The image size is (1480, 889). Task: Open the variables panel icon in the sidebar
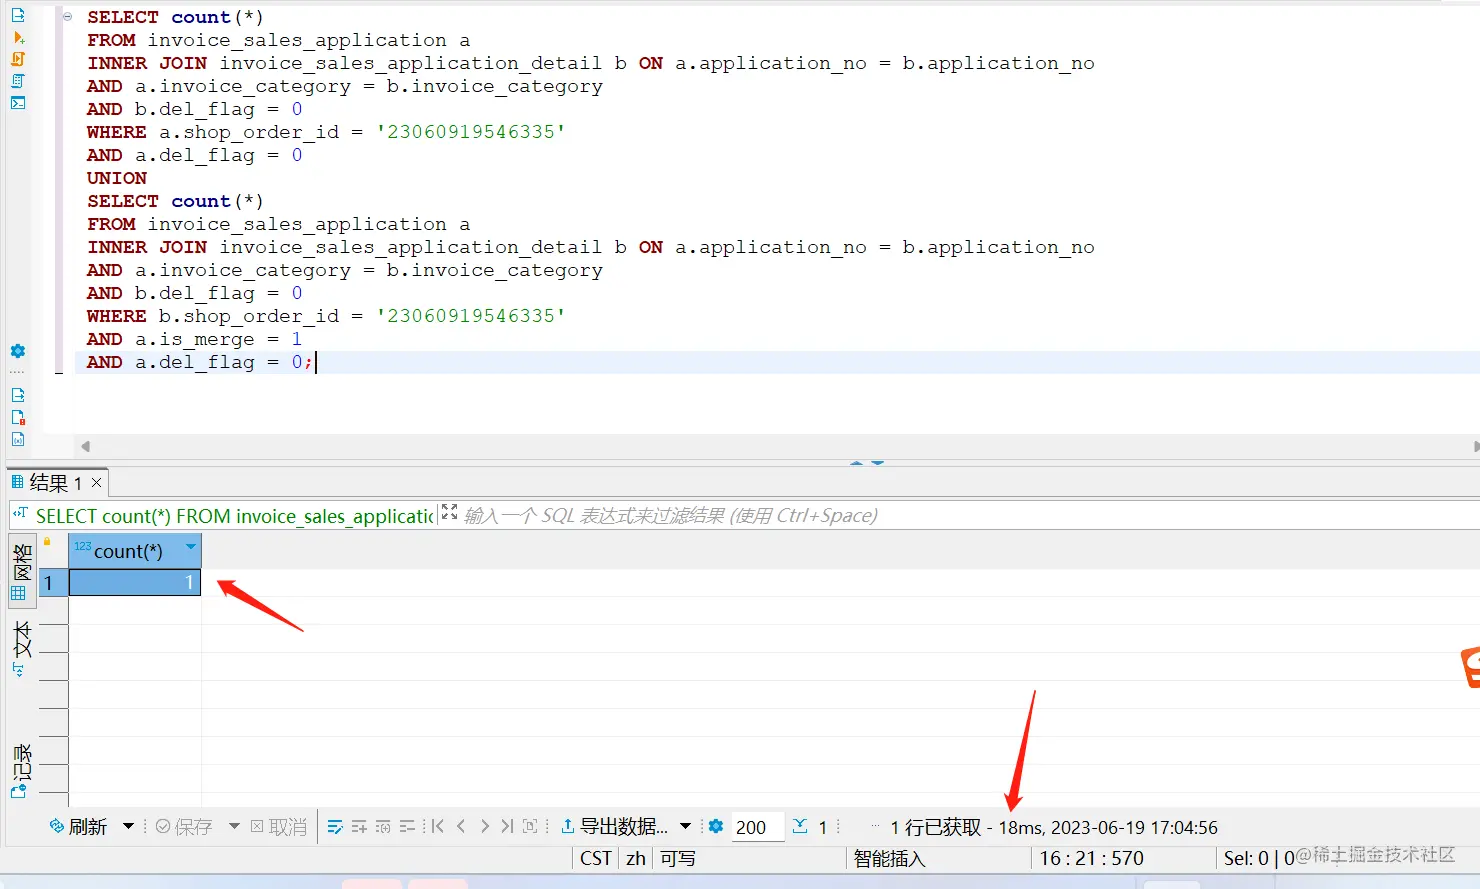[18, 439]
